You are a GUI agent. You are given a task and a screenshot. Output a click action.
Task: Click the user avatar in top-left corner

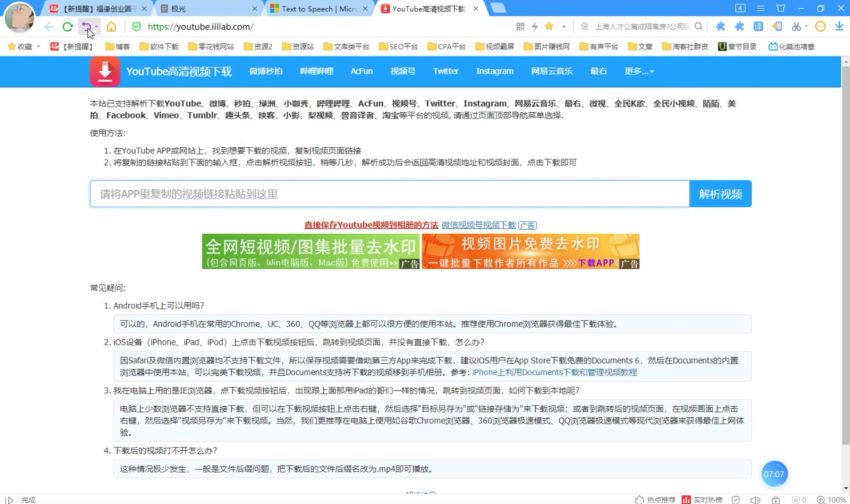click(19, 17)
